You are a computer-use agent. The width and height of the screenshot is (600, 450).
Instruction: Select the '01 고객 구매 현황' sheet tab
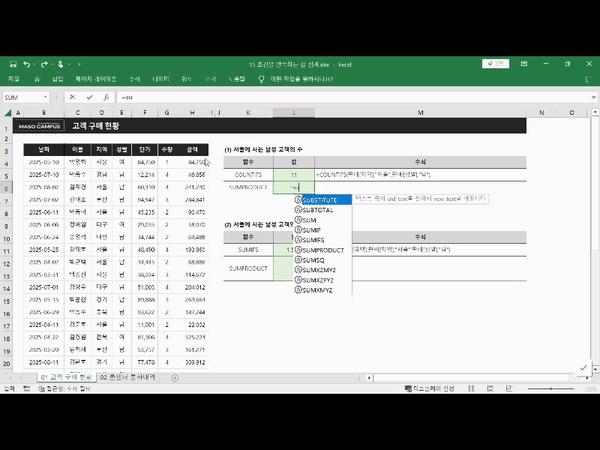[x=66, y=375]
